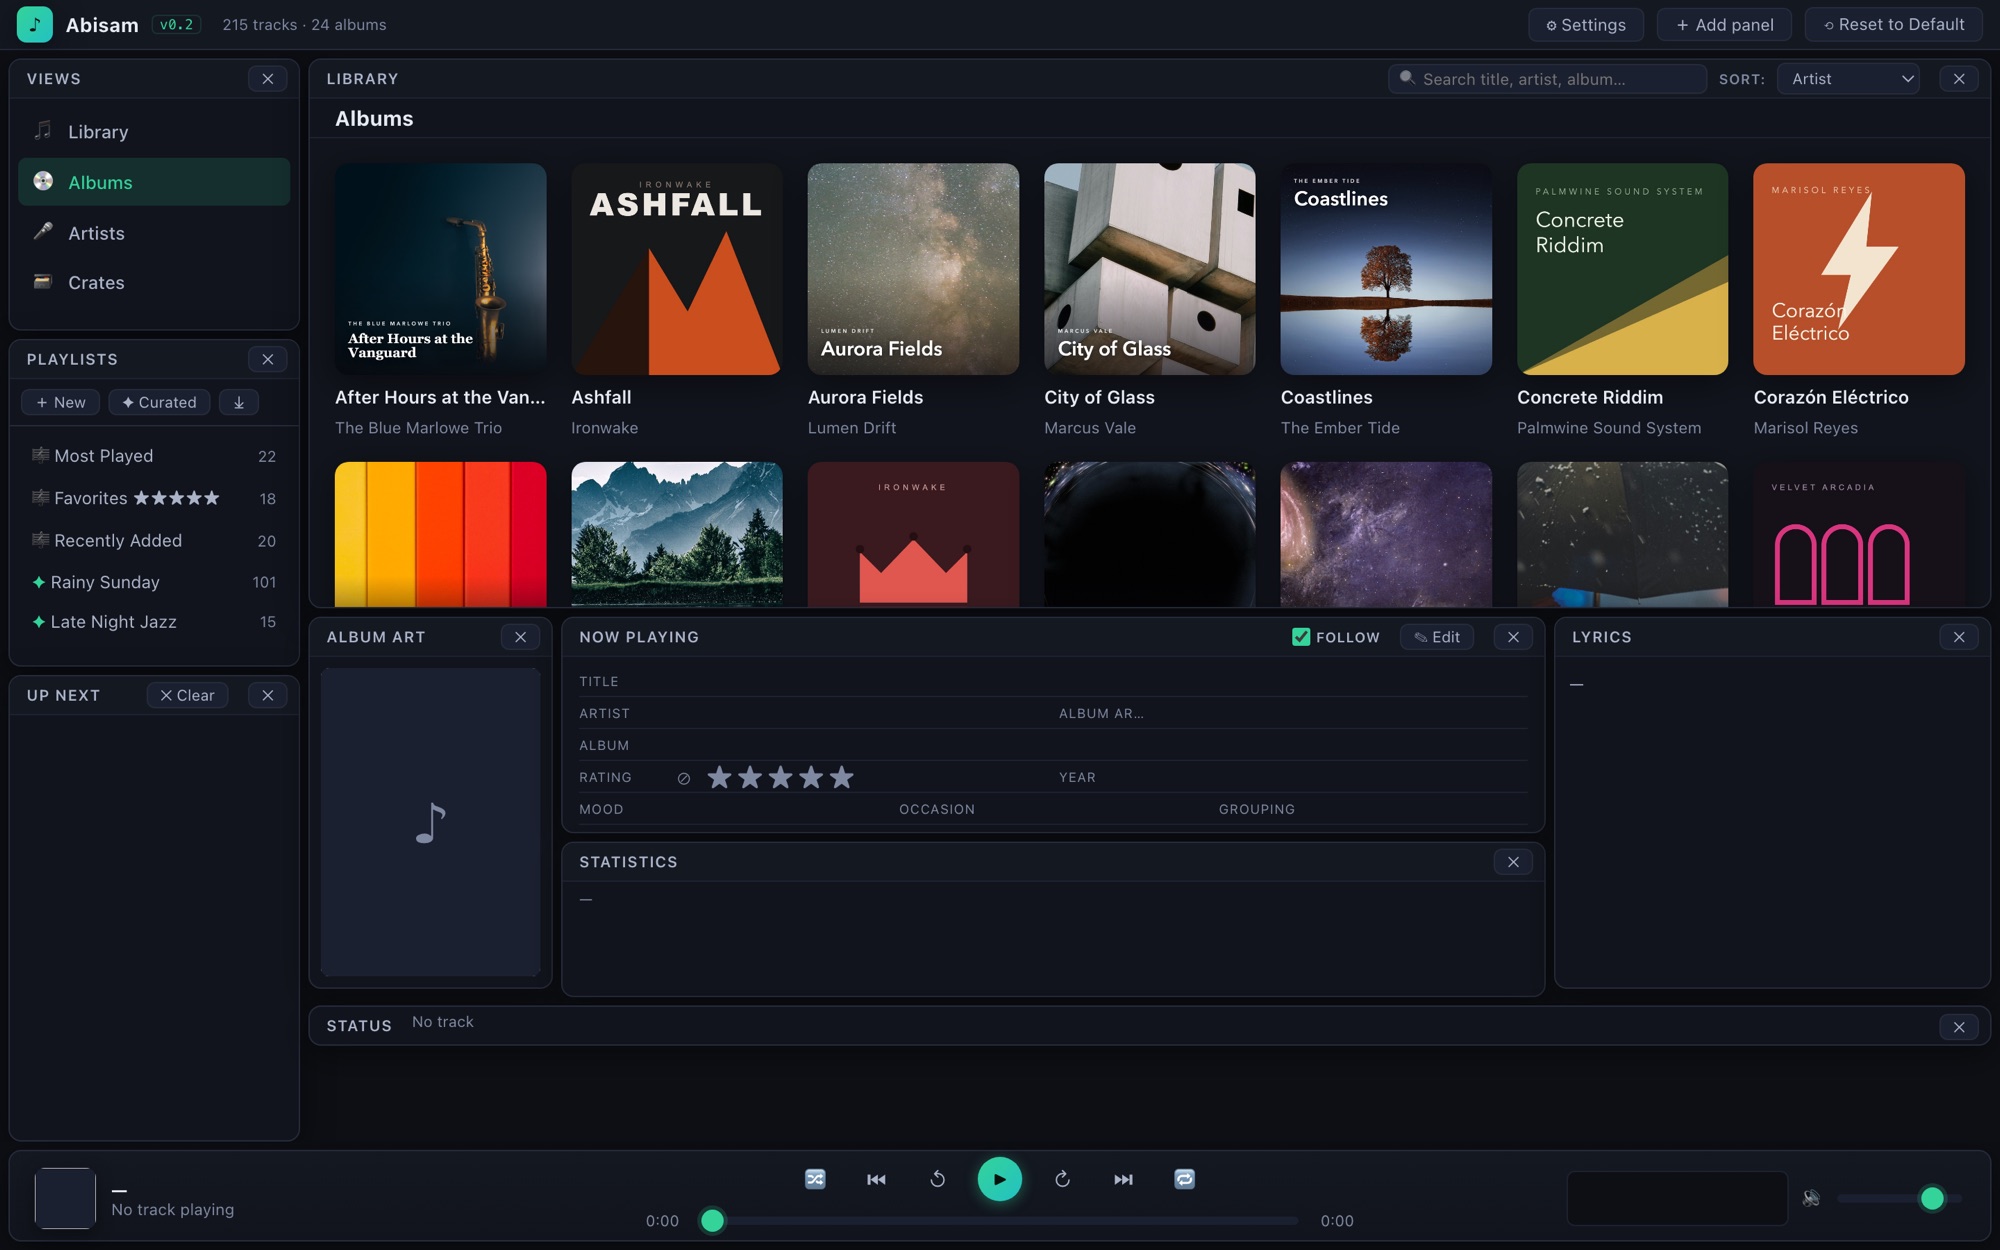Edit now playing metadata
The width and height of the screenshot is (2000, 1250).
tap(1437, 637)
